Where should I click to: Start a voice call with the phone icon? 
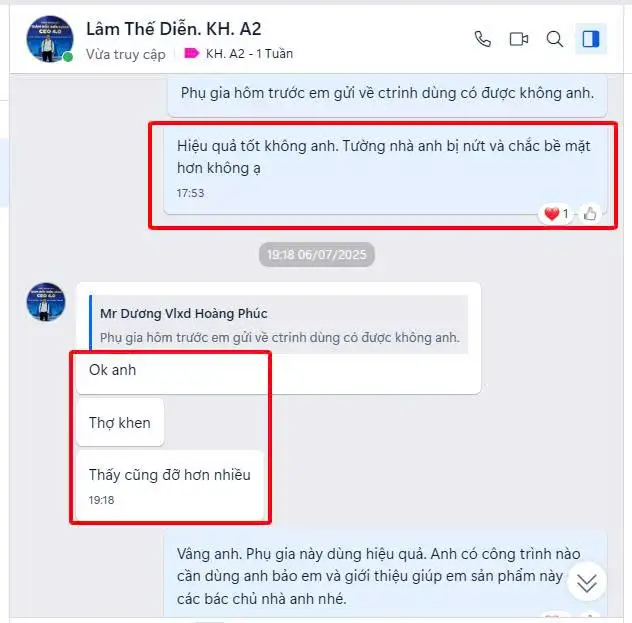tap(482, 39)
